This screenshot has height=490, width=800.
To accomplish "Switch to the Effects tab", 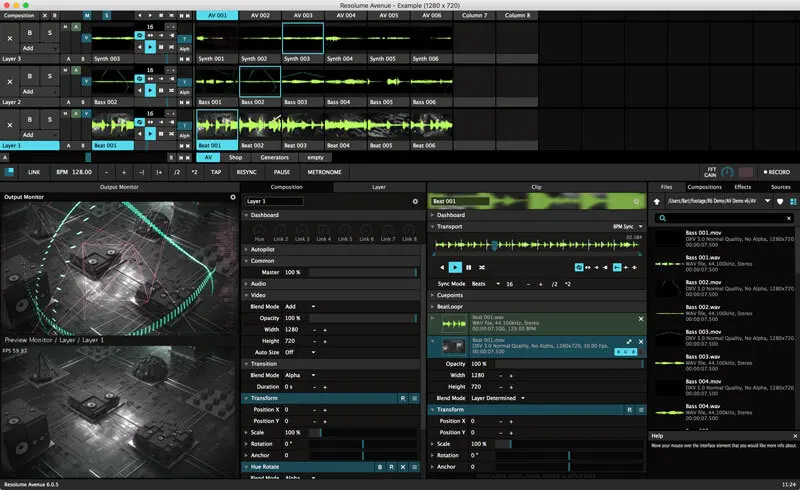I will 742,187.
